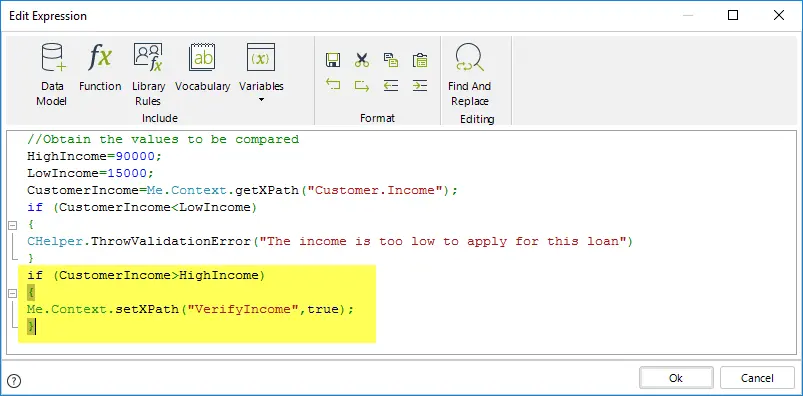Cut selection with scissors icon
Image resolution: width=803 pixels, height=396 pixels.
click(362, 60)
